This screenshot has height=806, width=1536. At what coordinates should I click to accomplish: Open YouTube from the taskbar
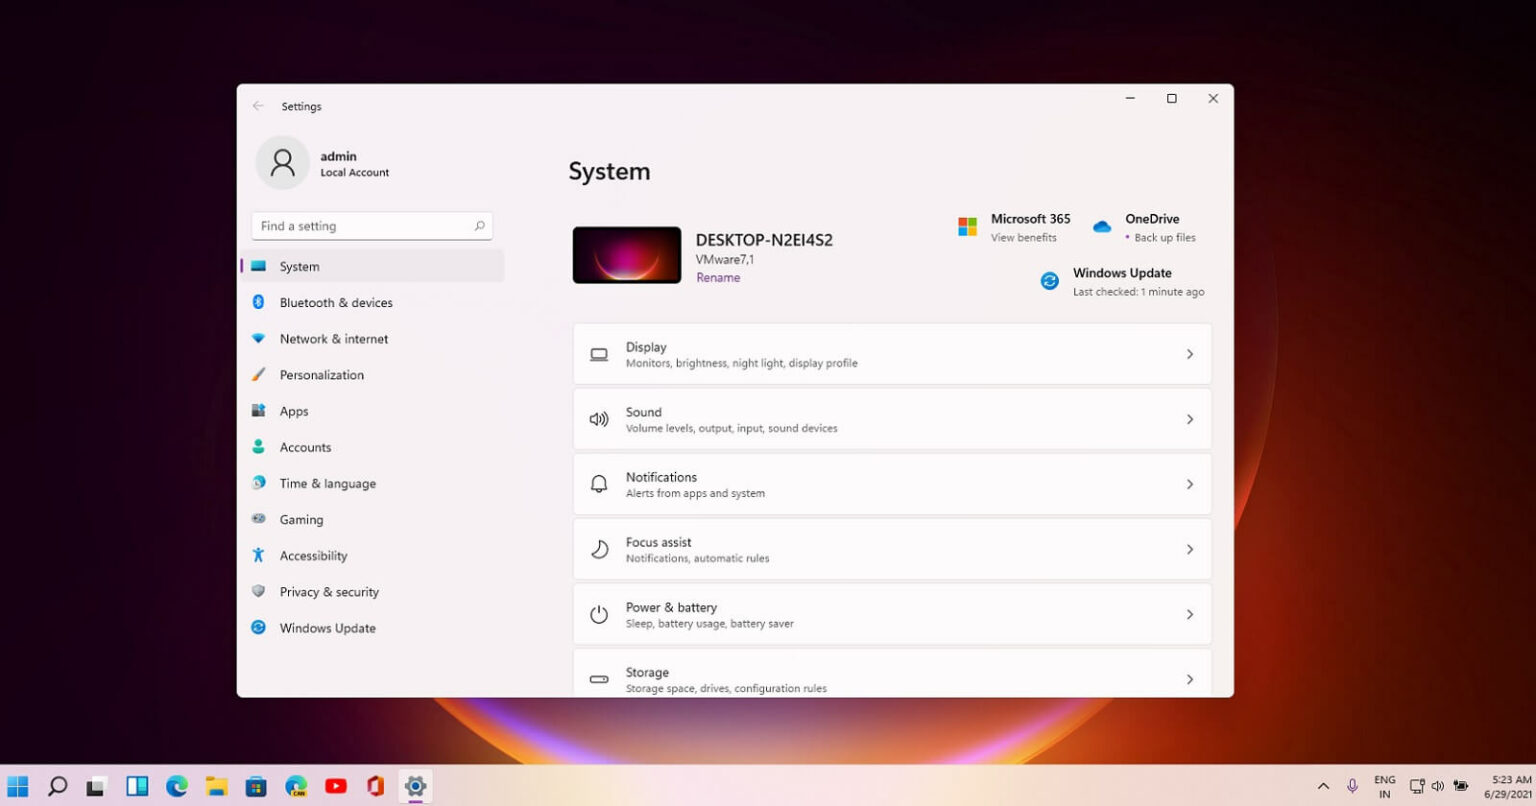(336, 786)
